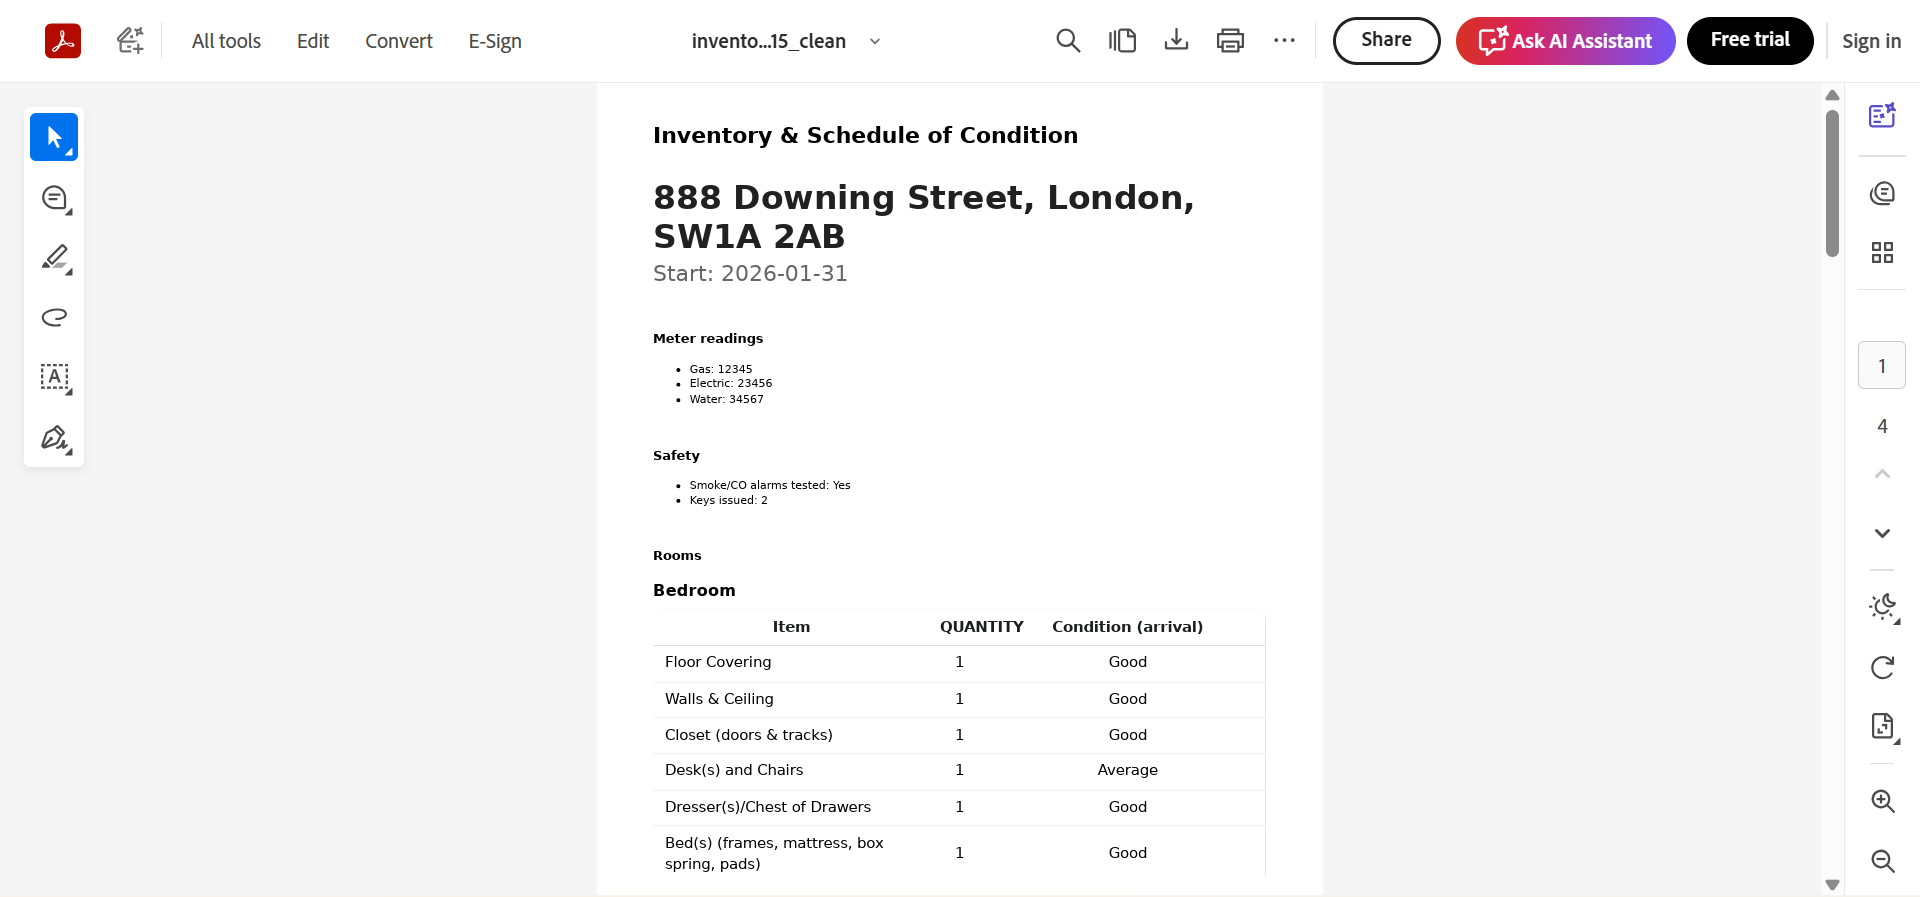This screenshot has width=1920, height=897.
Task: Click the 'Dresser(s)/Chest of Drawers' row item
Action: point(768,807)
